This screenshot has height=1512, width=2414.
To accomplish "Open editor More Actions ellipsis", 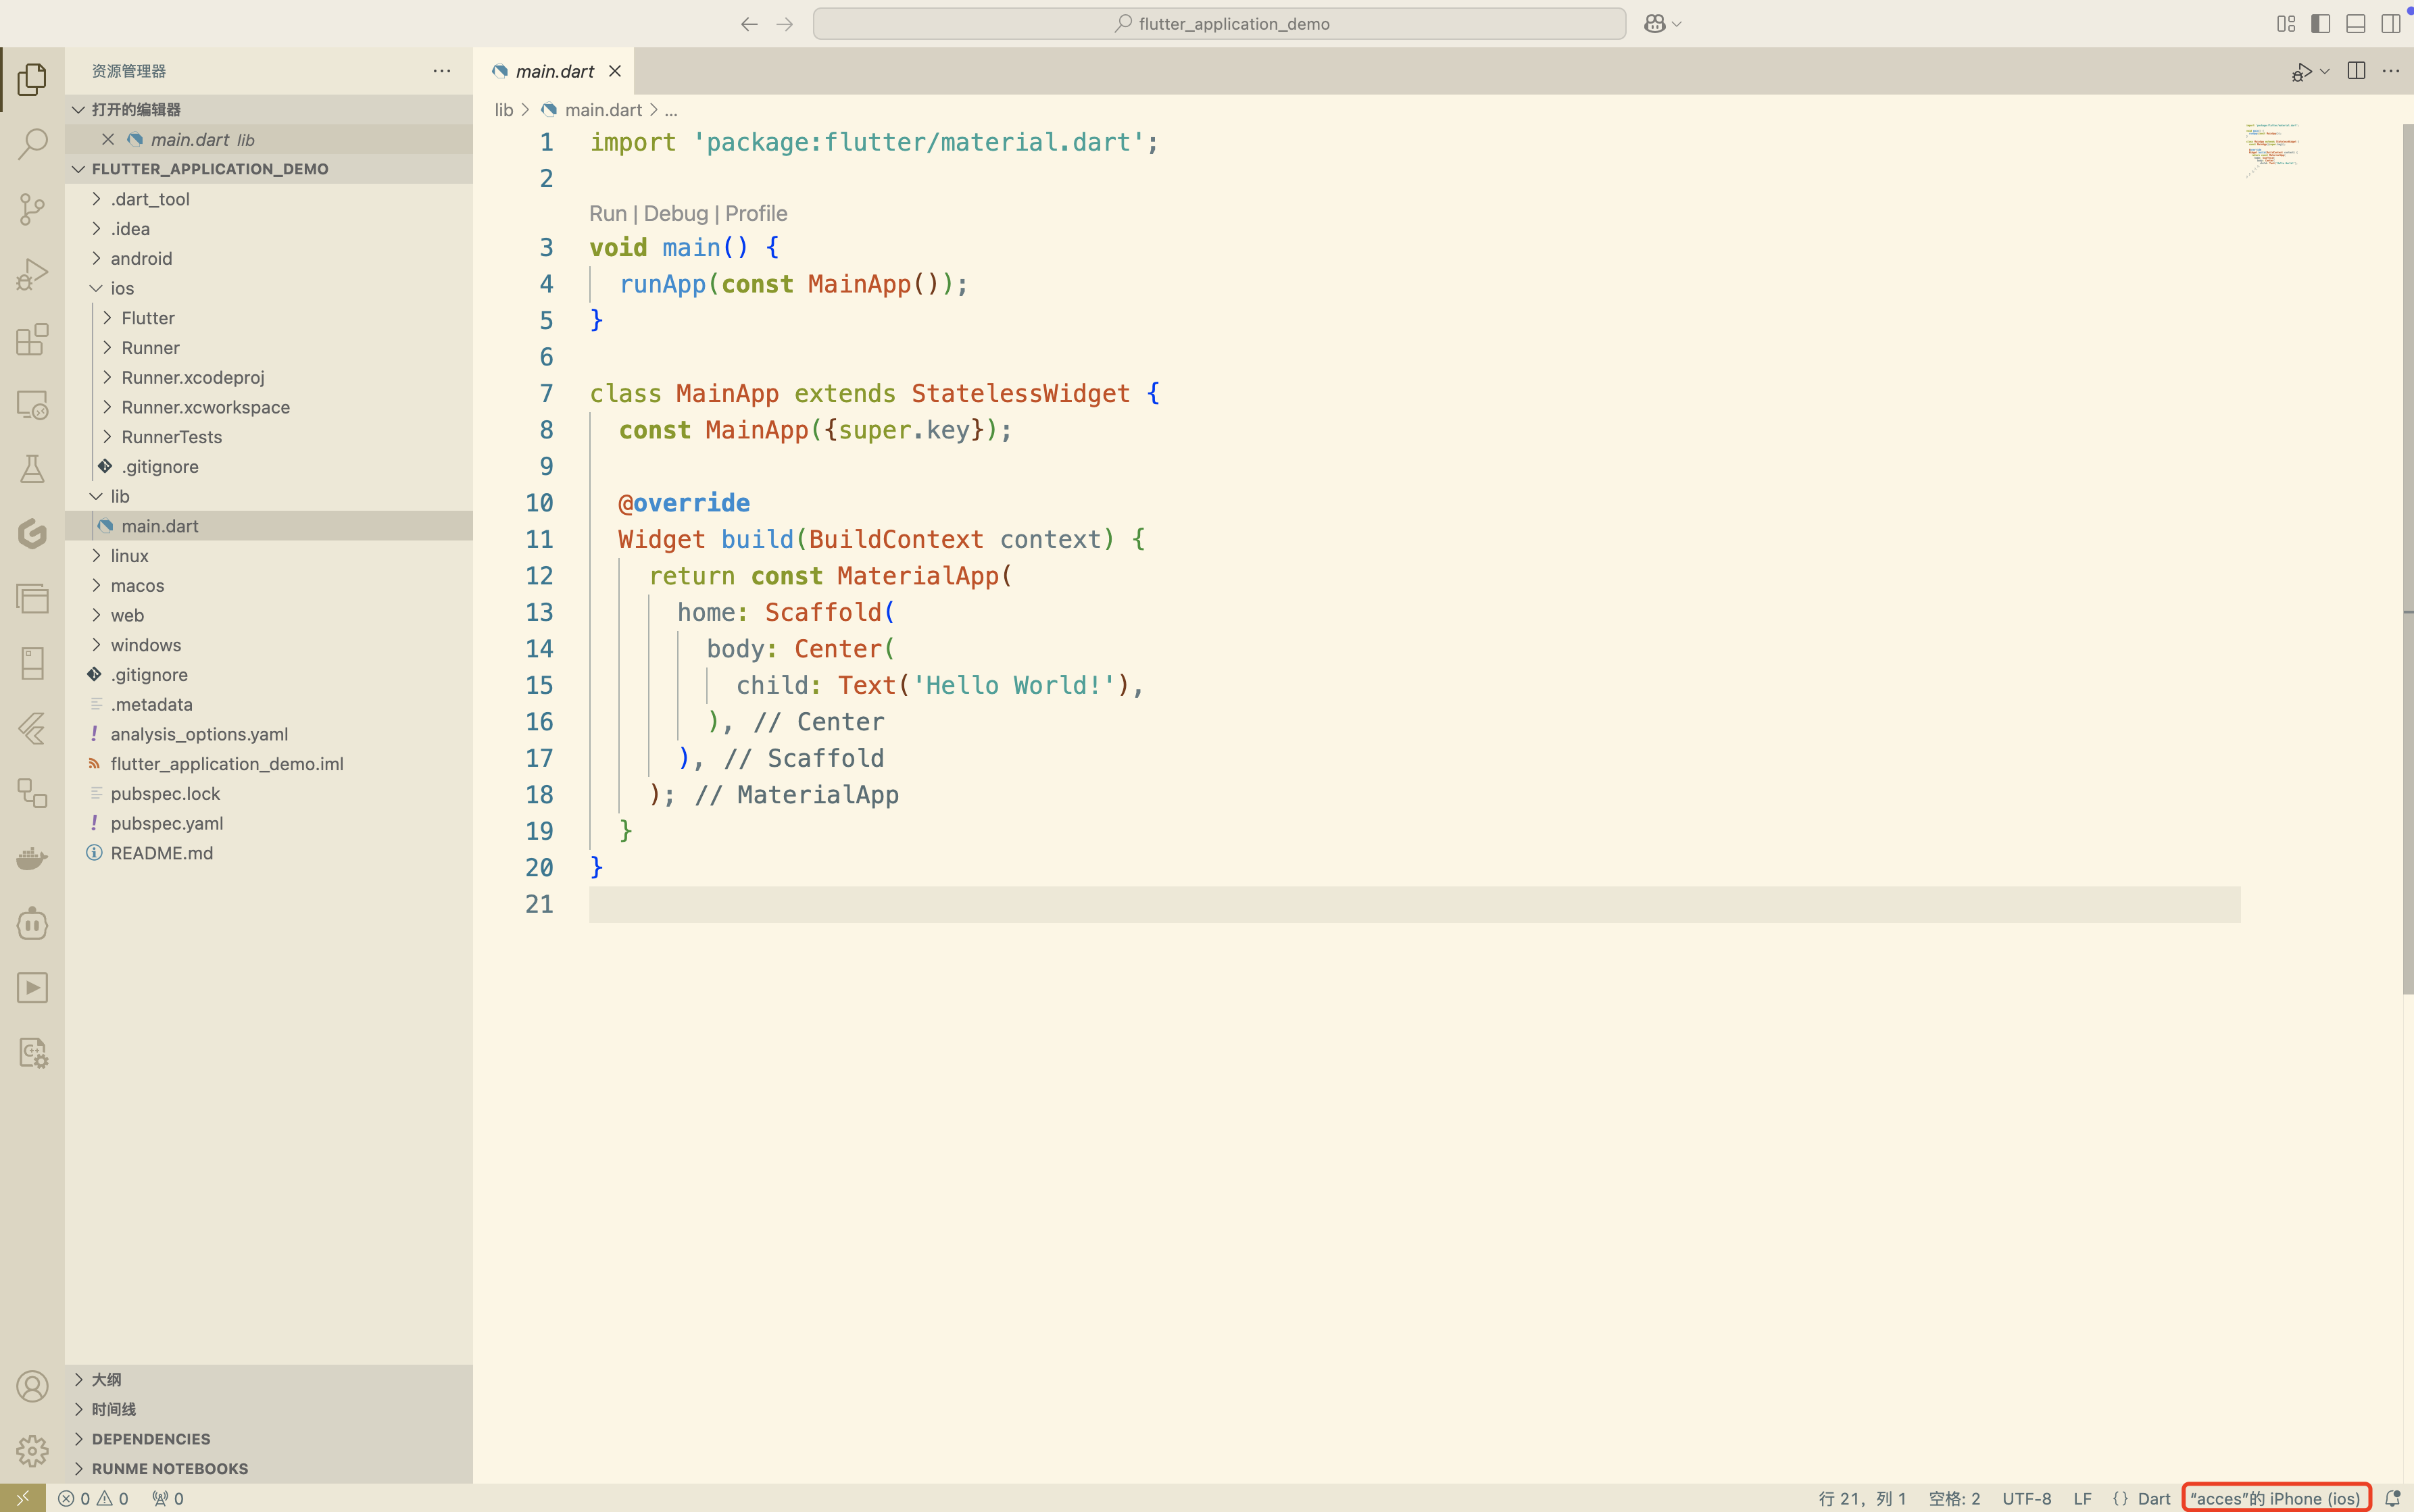I will pos(2391,71).
